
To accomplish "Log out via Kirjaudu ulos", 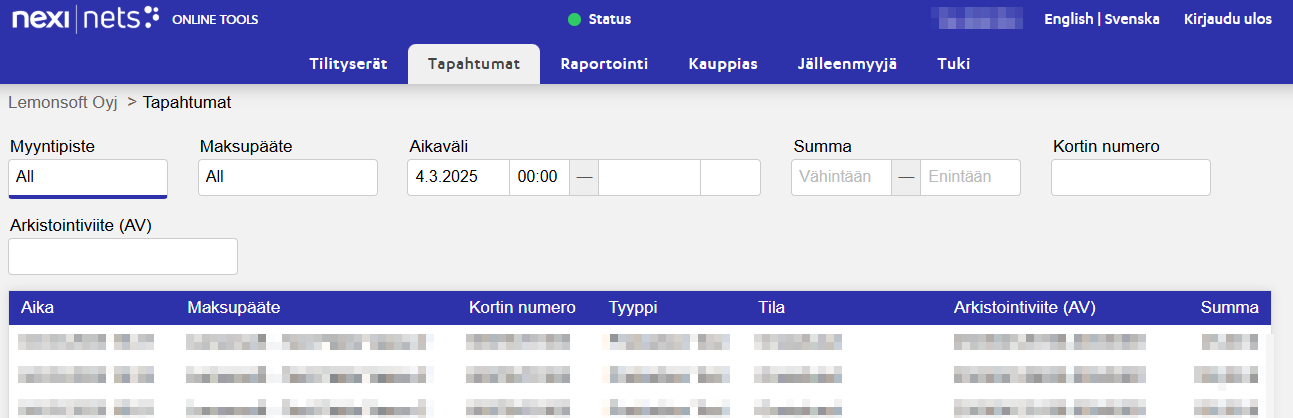I will tap(1227, 19).
